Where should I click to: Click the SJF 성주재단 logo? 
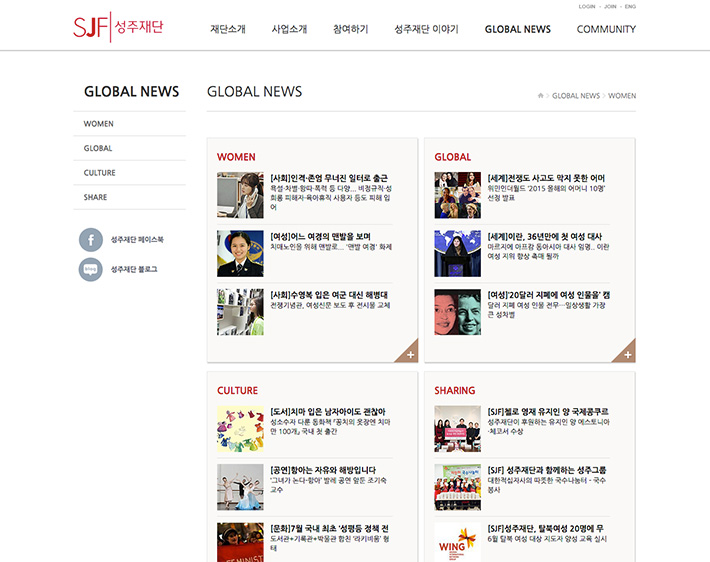pyautogui.click(x=118, y=27)
